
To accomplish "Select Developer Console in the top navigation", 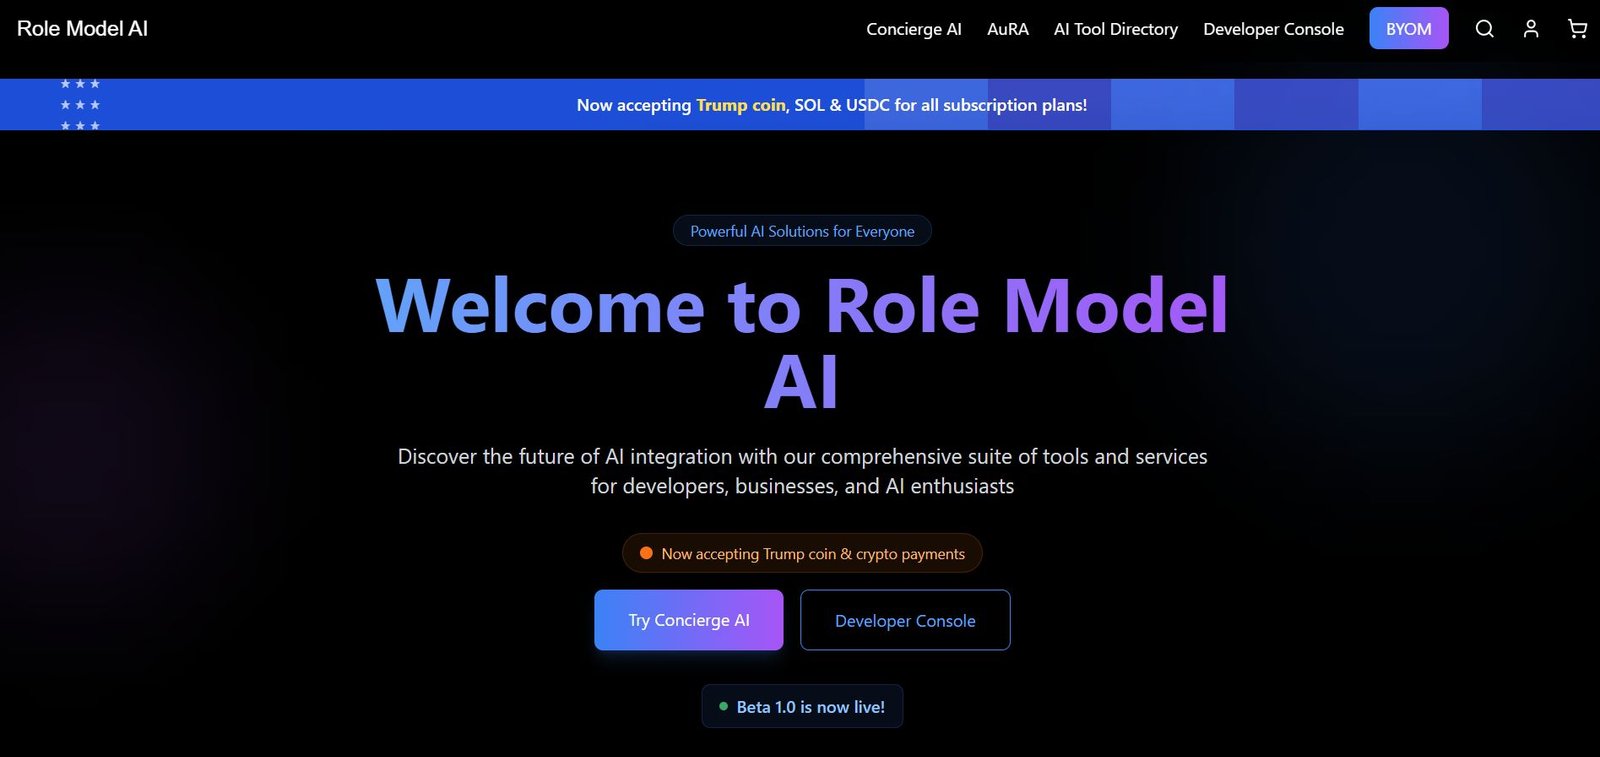I will (1273, 29).
